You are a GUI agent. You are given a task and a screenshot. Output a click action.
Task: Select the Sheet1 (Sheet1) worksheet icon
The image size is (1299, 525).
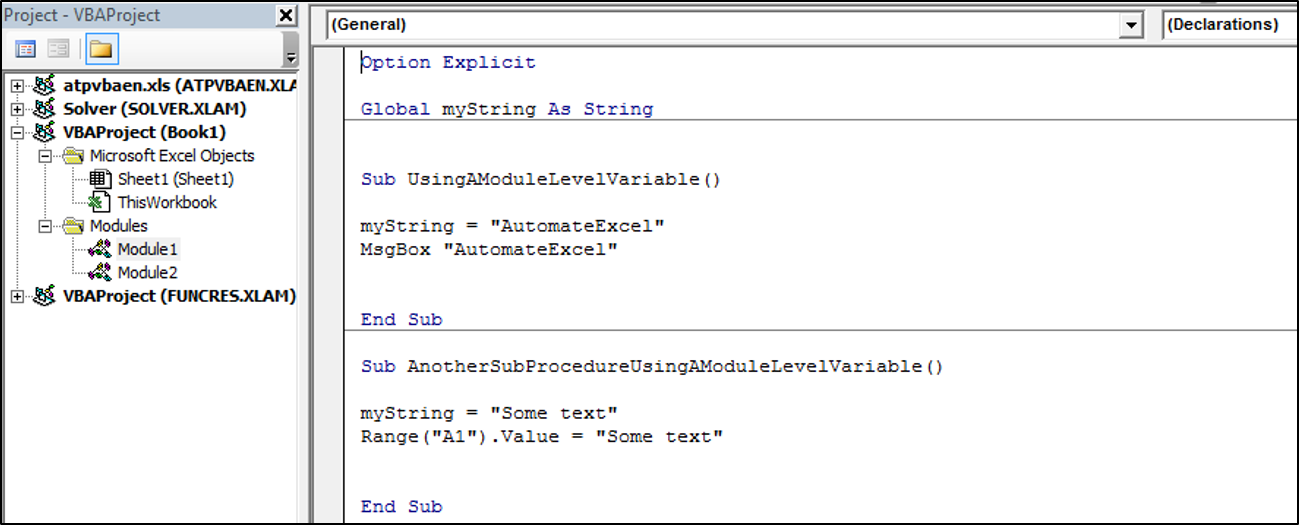(100, 179)
